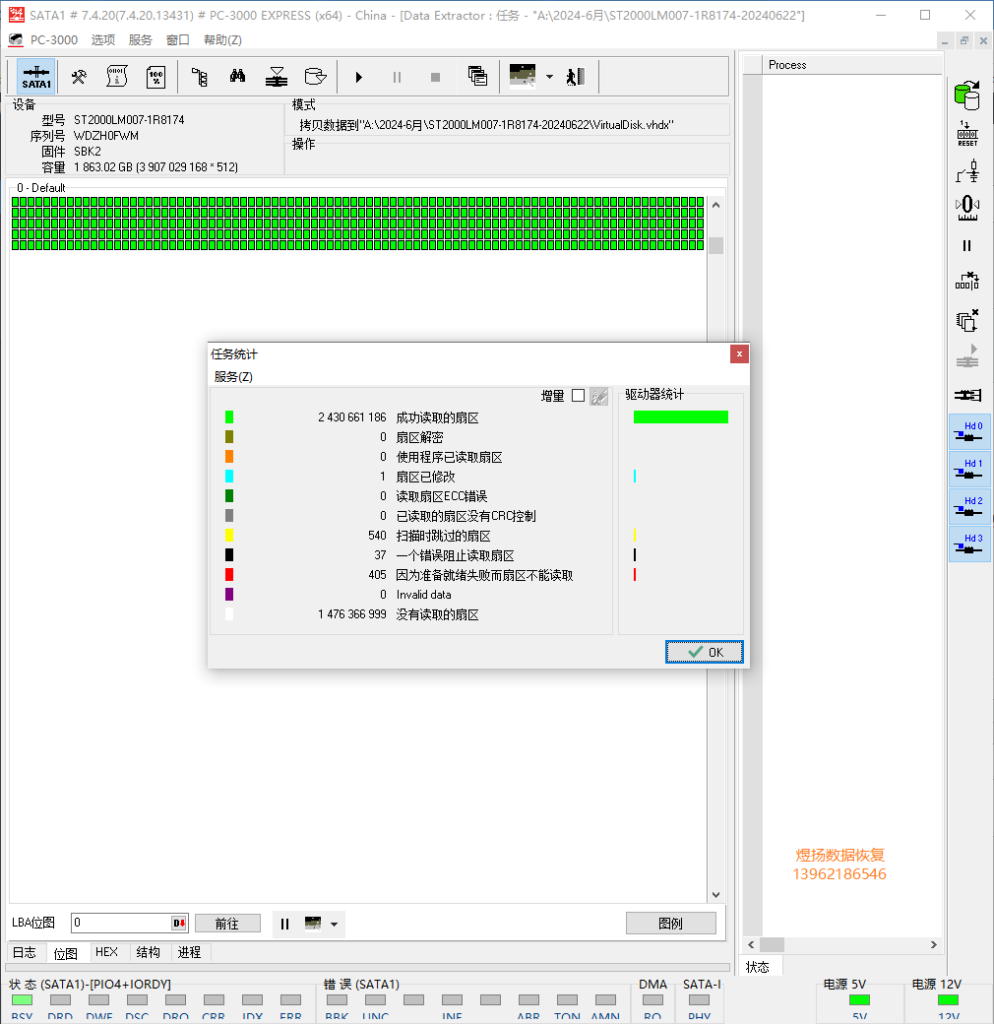Screen dimensions: 994x1024
Task: Enable the 增量 checkbox in statistics dialog
Action: pyautogui.click(x=578, y=396)
